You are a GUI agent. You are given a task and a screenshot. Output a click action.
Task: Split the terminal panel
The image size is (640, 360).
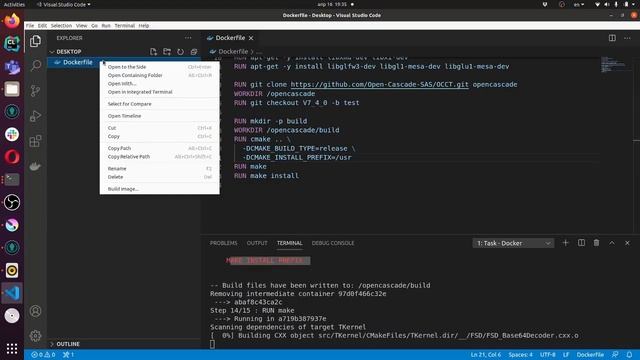point(581,243)
